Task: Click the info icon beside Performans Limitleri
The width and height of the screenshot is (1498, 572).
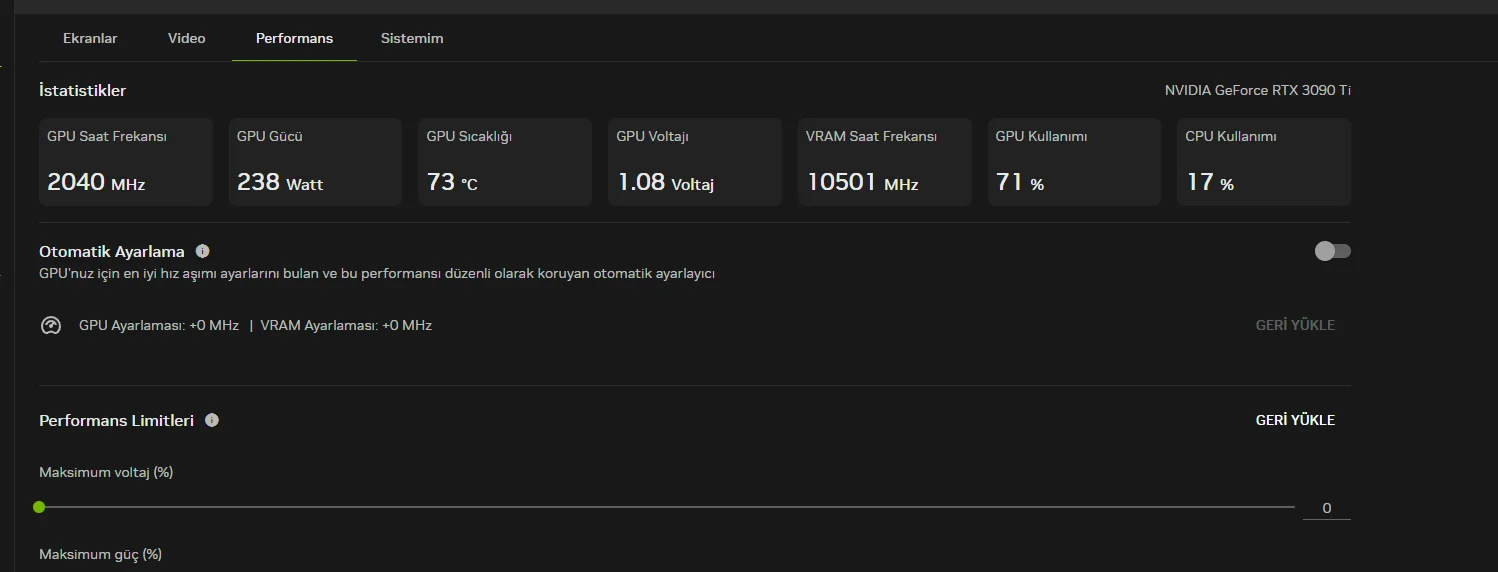Action: [212, 420]
